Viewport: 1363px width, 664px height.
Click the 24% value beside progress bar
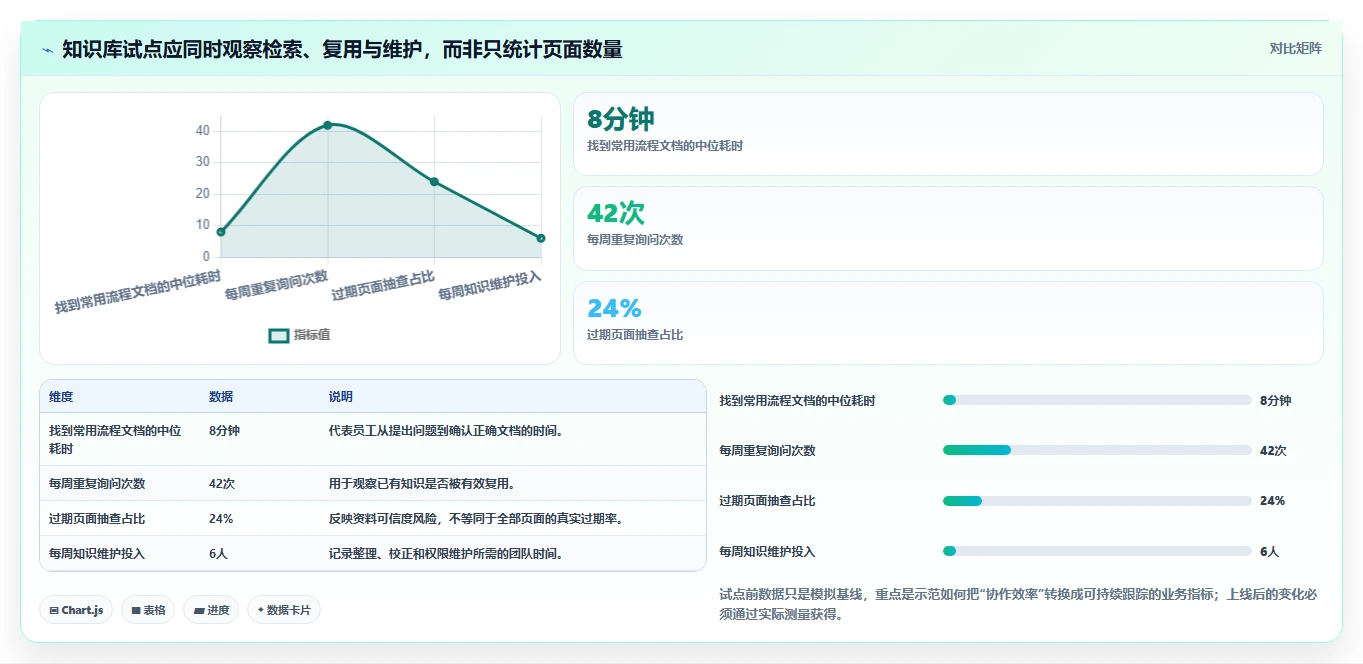point(1272,501)
